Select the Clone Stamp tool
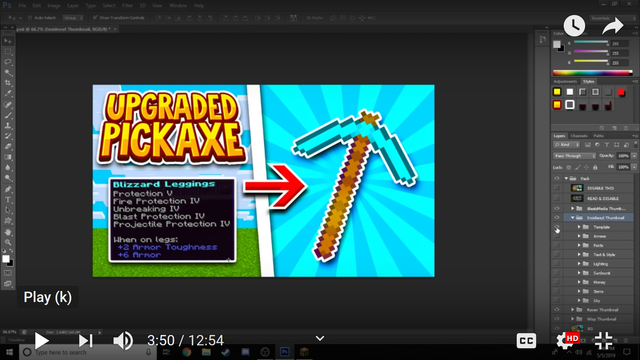The image size is (640, 360). pos(8,126)
